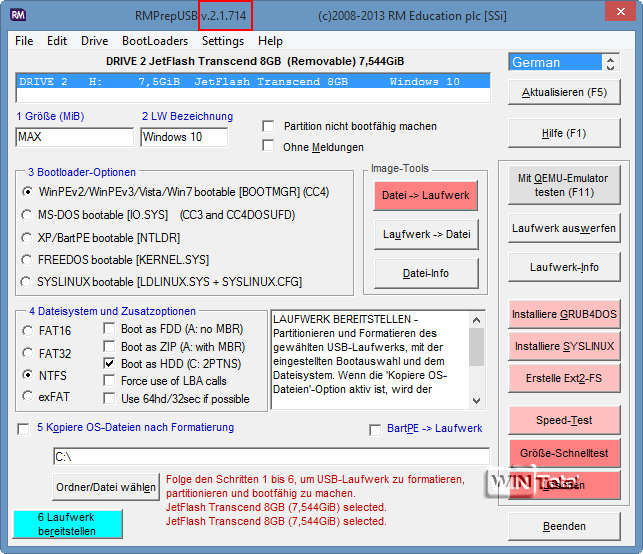The height and width of the screenshot is (554, 643).
Task: Click Installiere GRUB4DOS button
Action: pos(564,314)
